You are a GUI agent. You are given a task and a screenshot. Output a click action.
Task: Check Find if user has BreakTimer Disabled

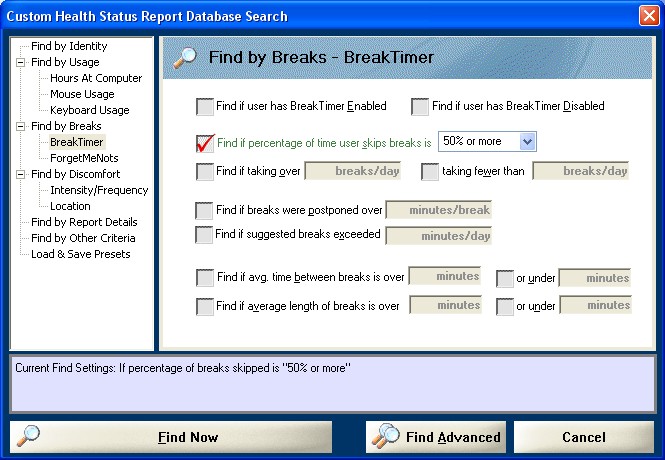420,106
